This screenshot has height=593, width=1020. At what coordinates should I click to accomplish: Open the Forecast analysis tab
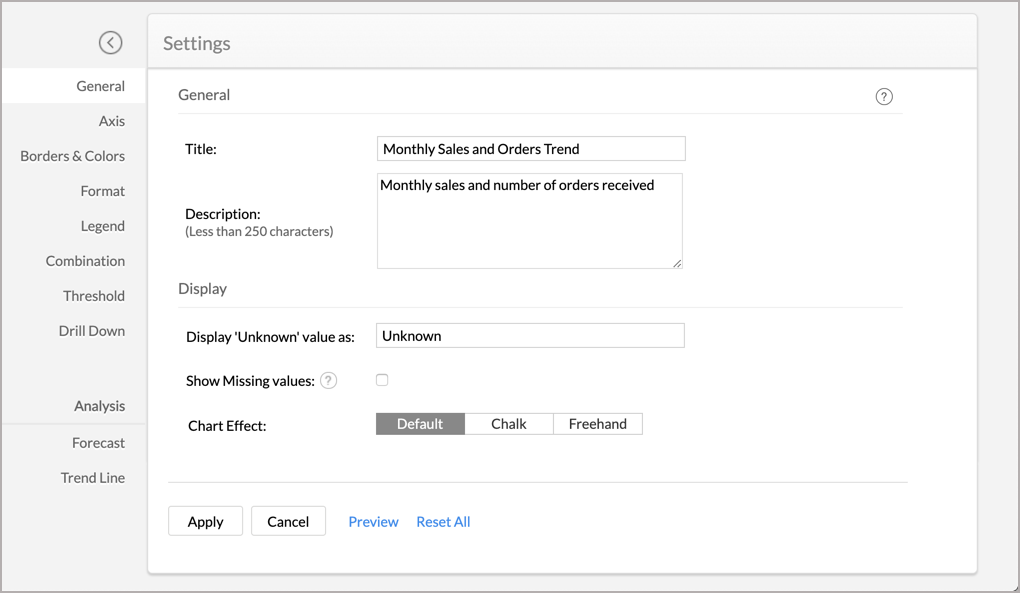[98, 443]
